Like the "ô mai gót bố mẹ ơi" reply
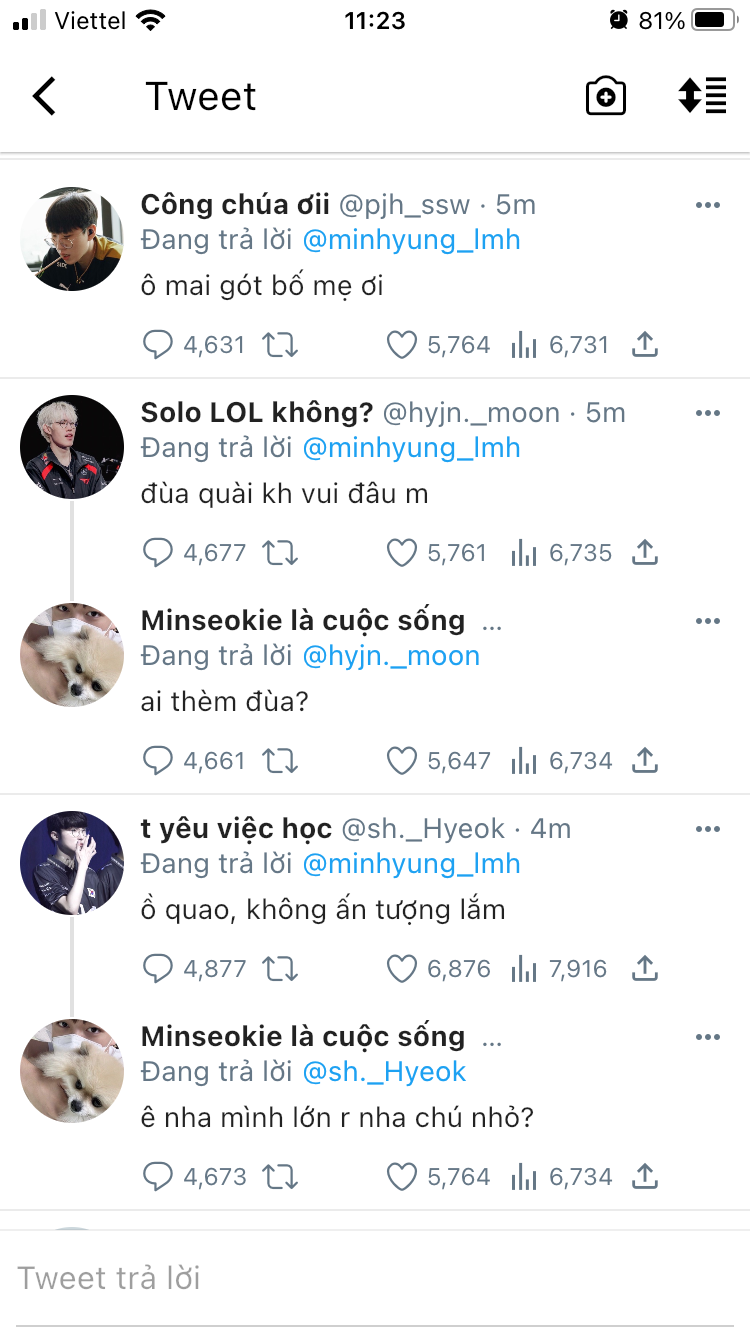The image size is (750, 1334). click(x=401, y=345)
